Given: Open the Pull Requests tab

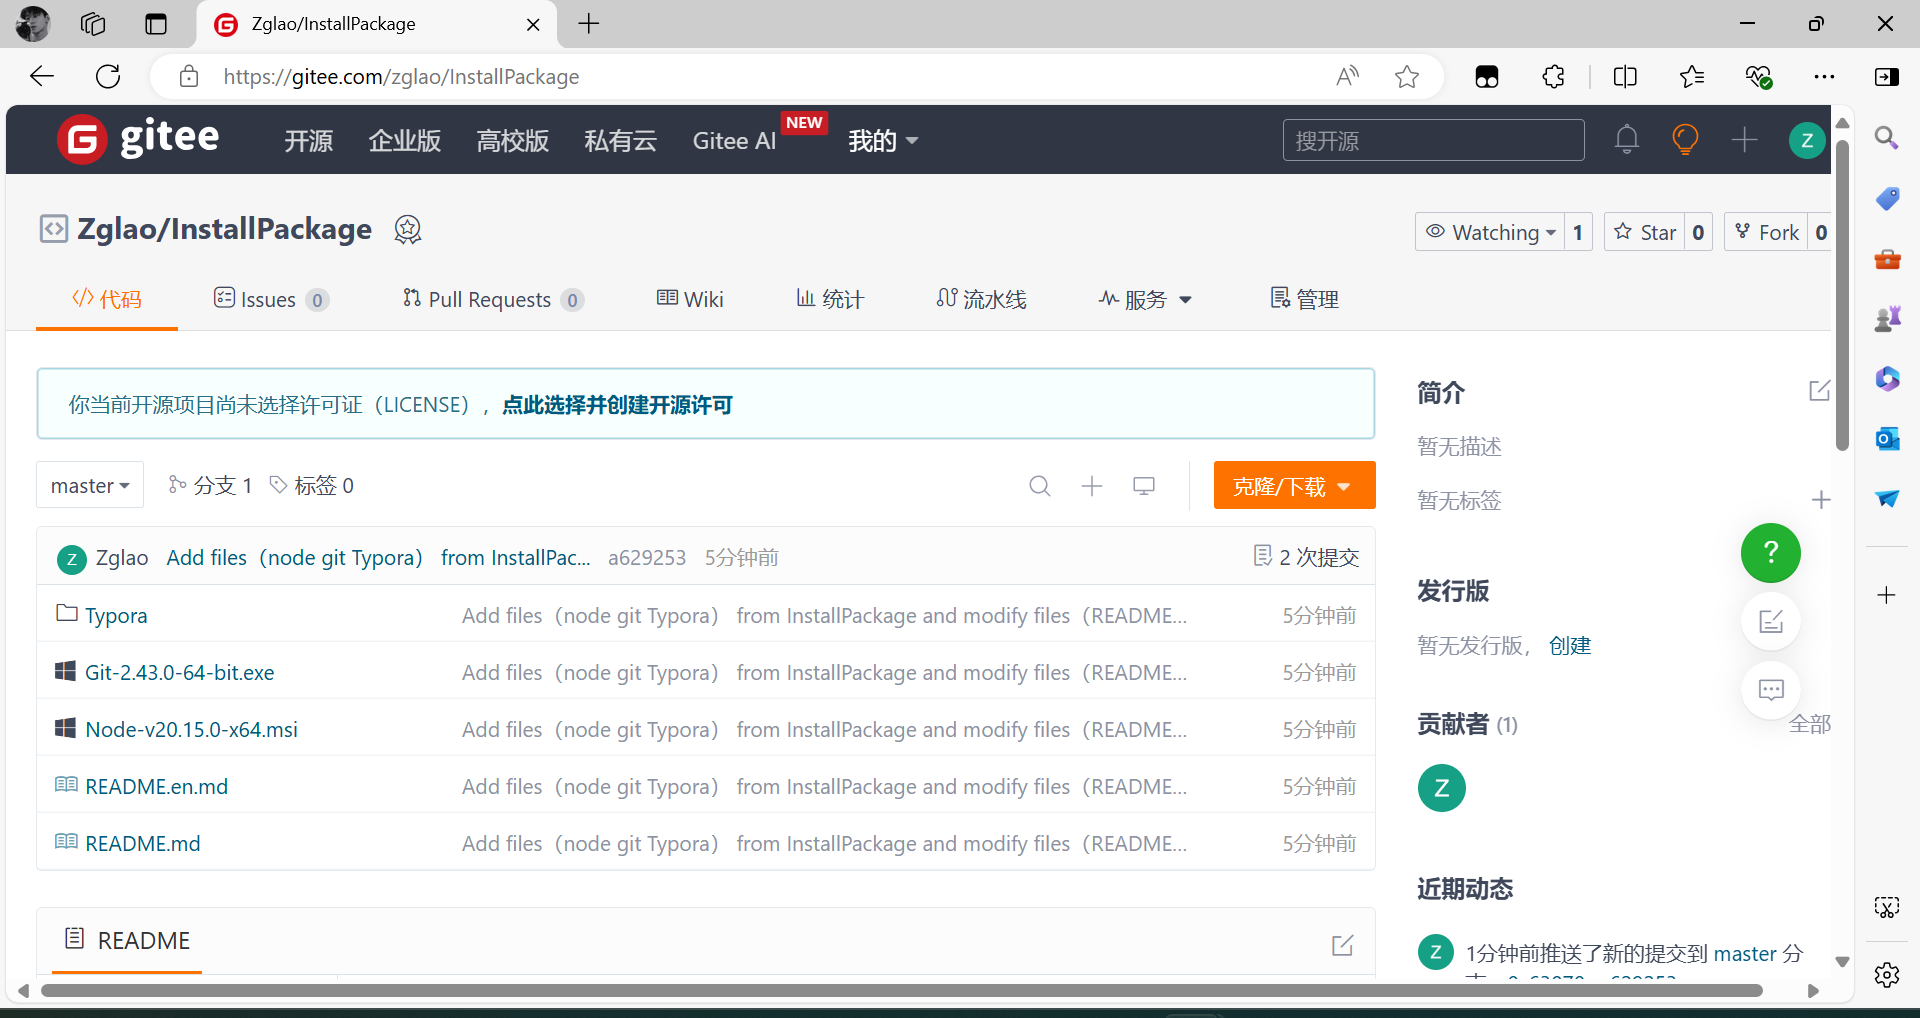Looking at the screenshot, I should coord(493,300).
